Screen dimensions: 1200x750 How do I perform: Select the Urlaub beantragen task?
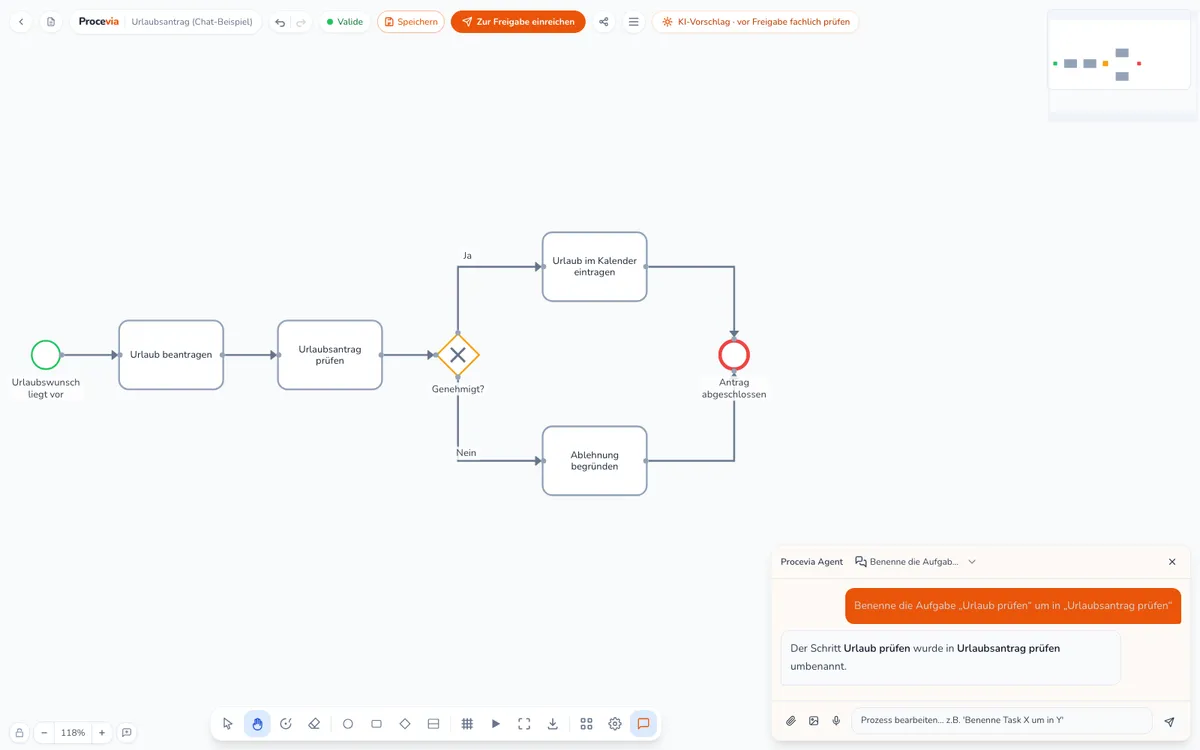coord(171,355)
